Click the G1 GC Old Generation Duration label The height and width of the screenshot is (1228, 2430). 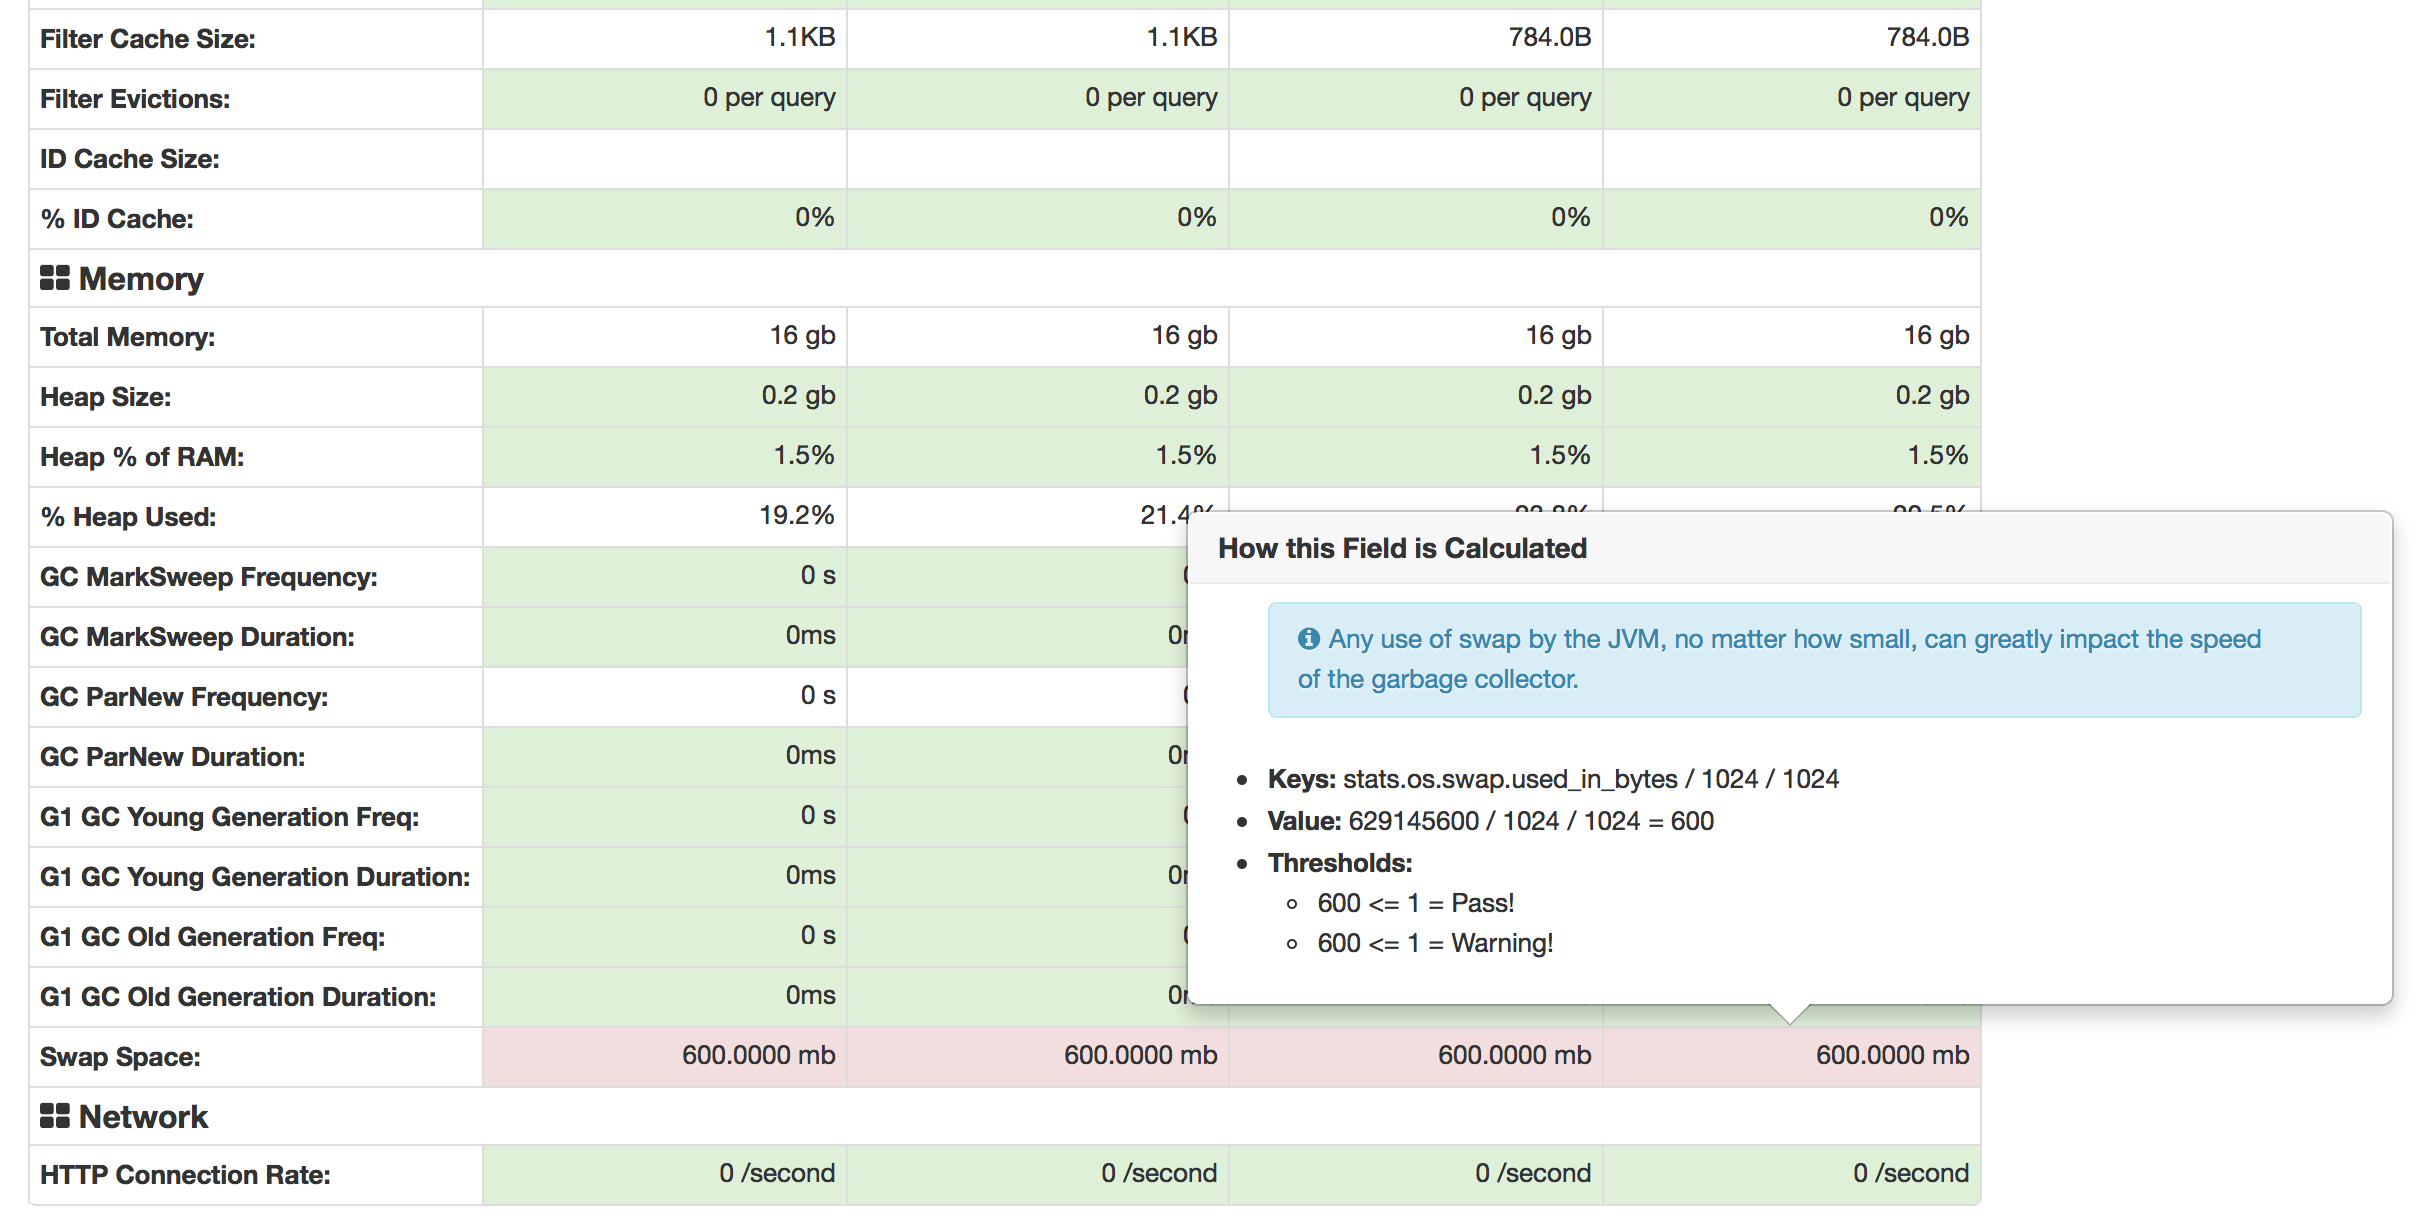[x=237, y=997]
